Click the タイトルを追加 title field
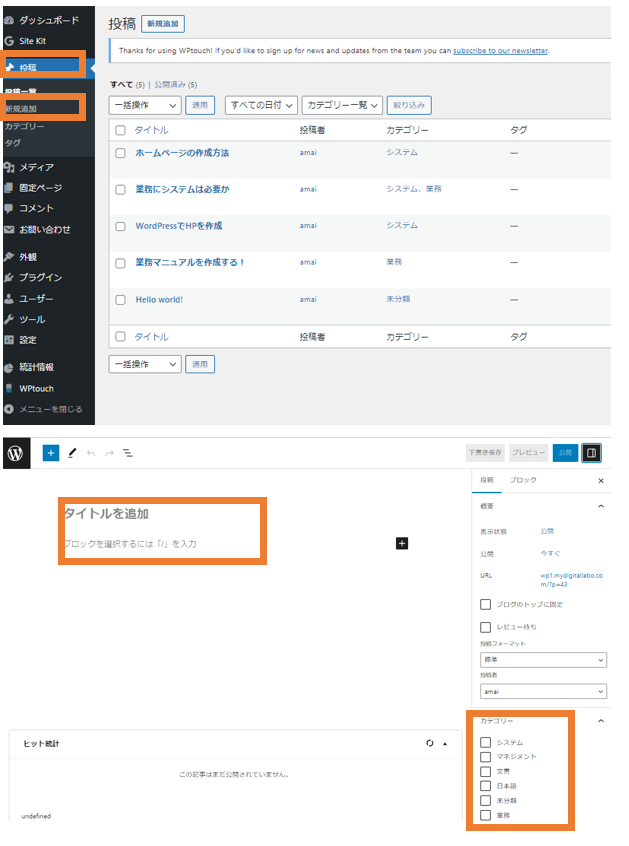The width and height of the screenshot is (629, 846). (107, 513)
